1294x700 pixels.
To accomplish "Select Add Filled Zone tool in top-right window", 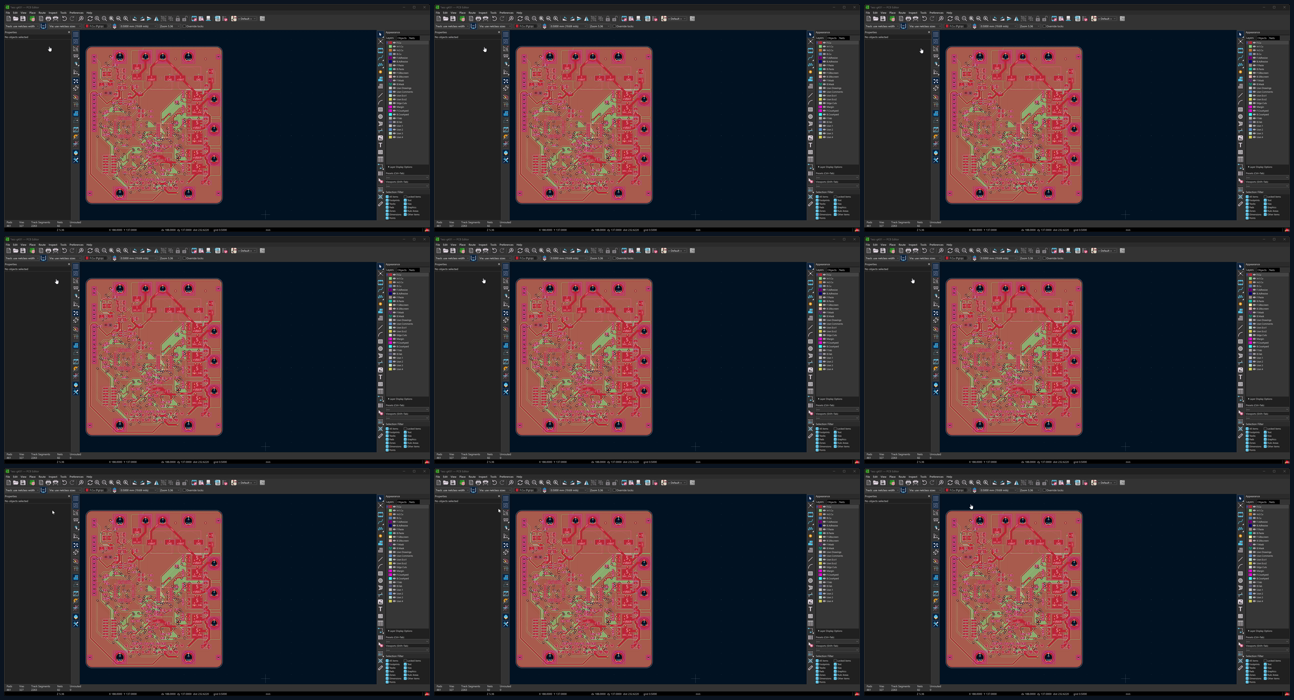I will pos(1241,79).
